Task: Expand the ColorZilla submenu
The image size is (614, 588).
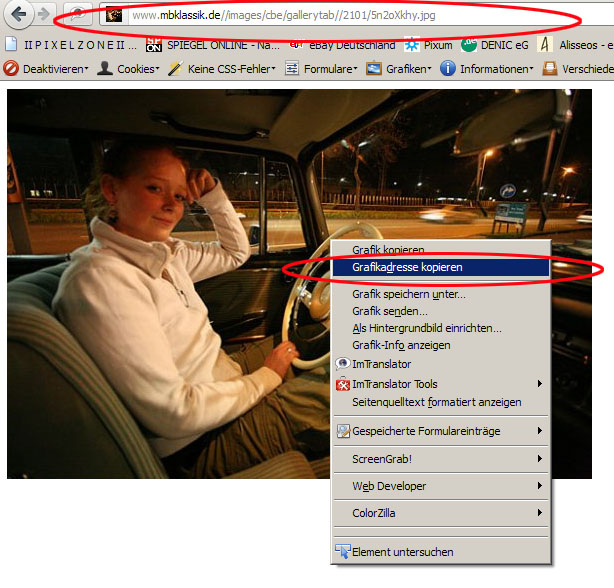Action: pos(441,513)
